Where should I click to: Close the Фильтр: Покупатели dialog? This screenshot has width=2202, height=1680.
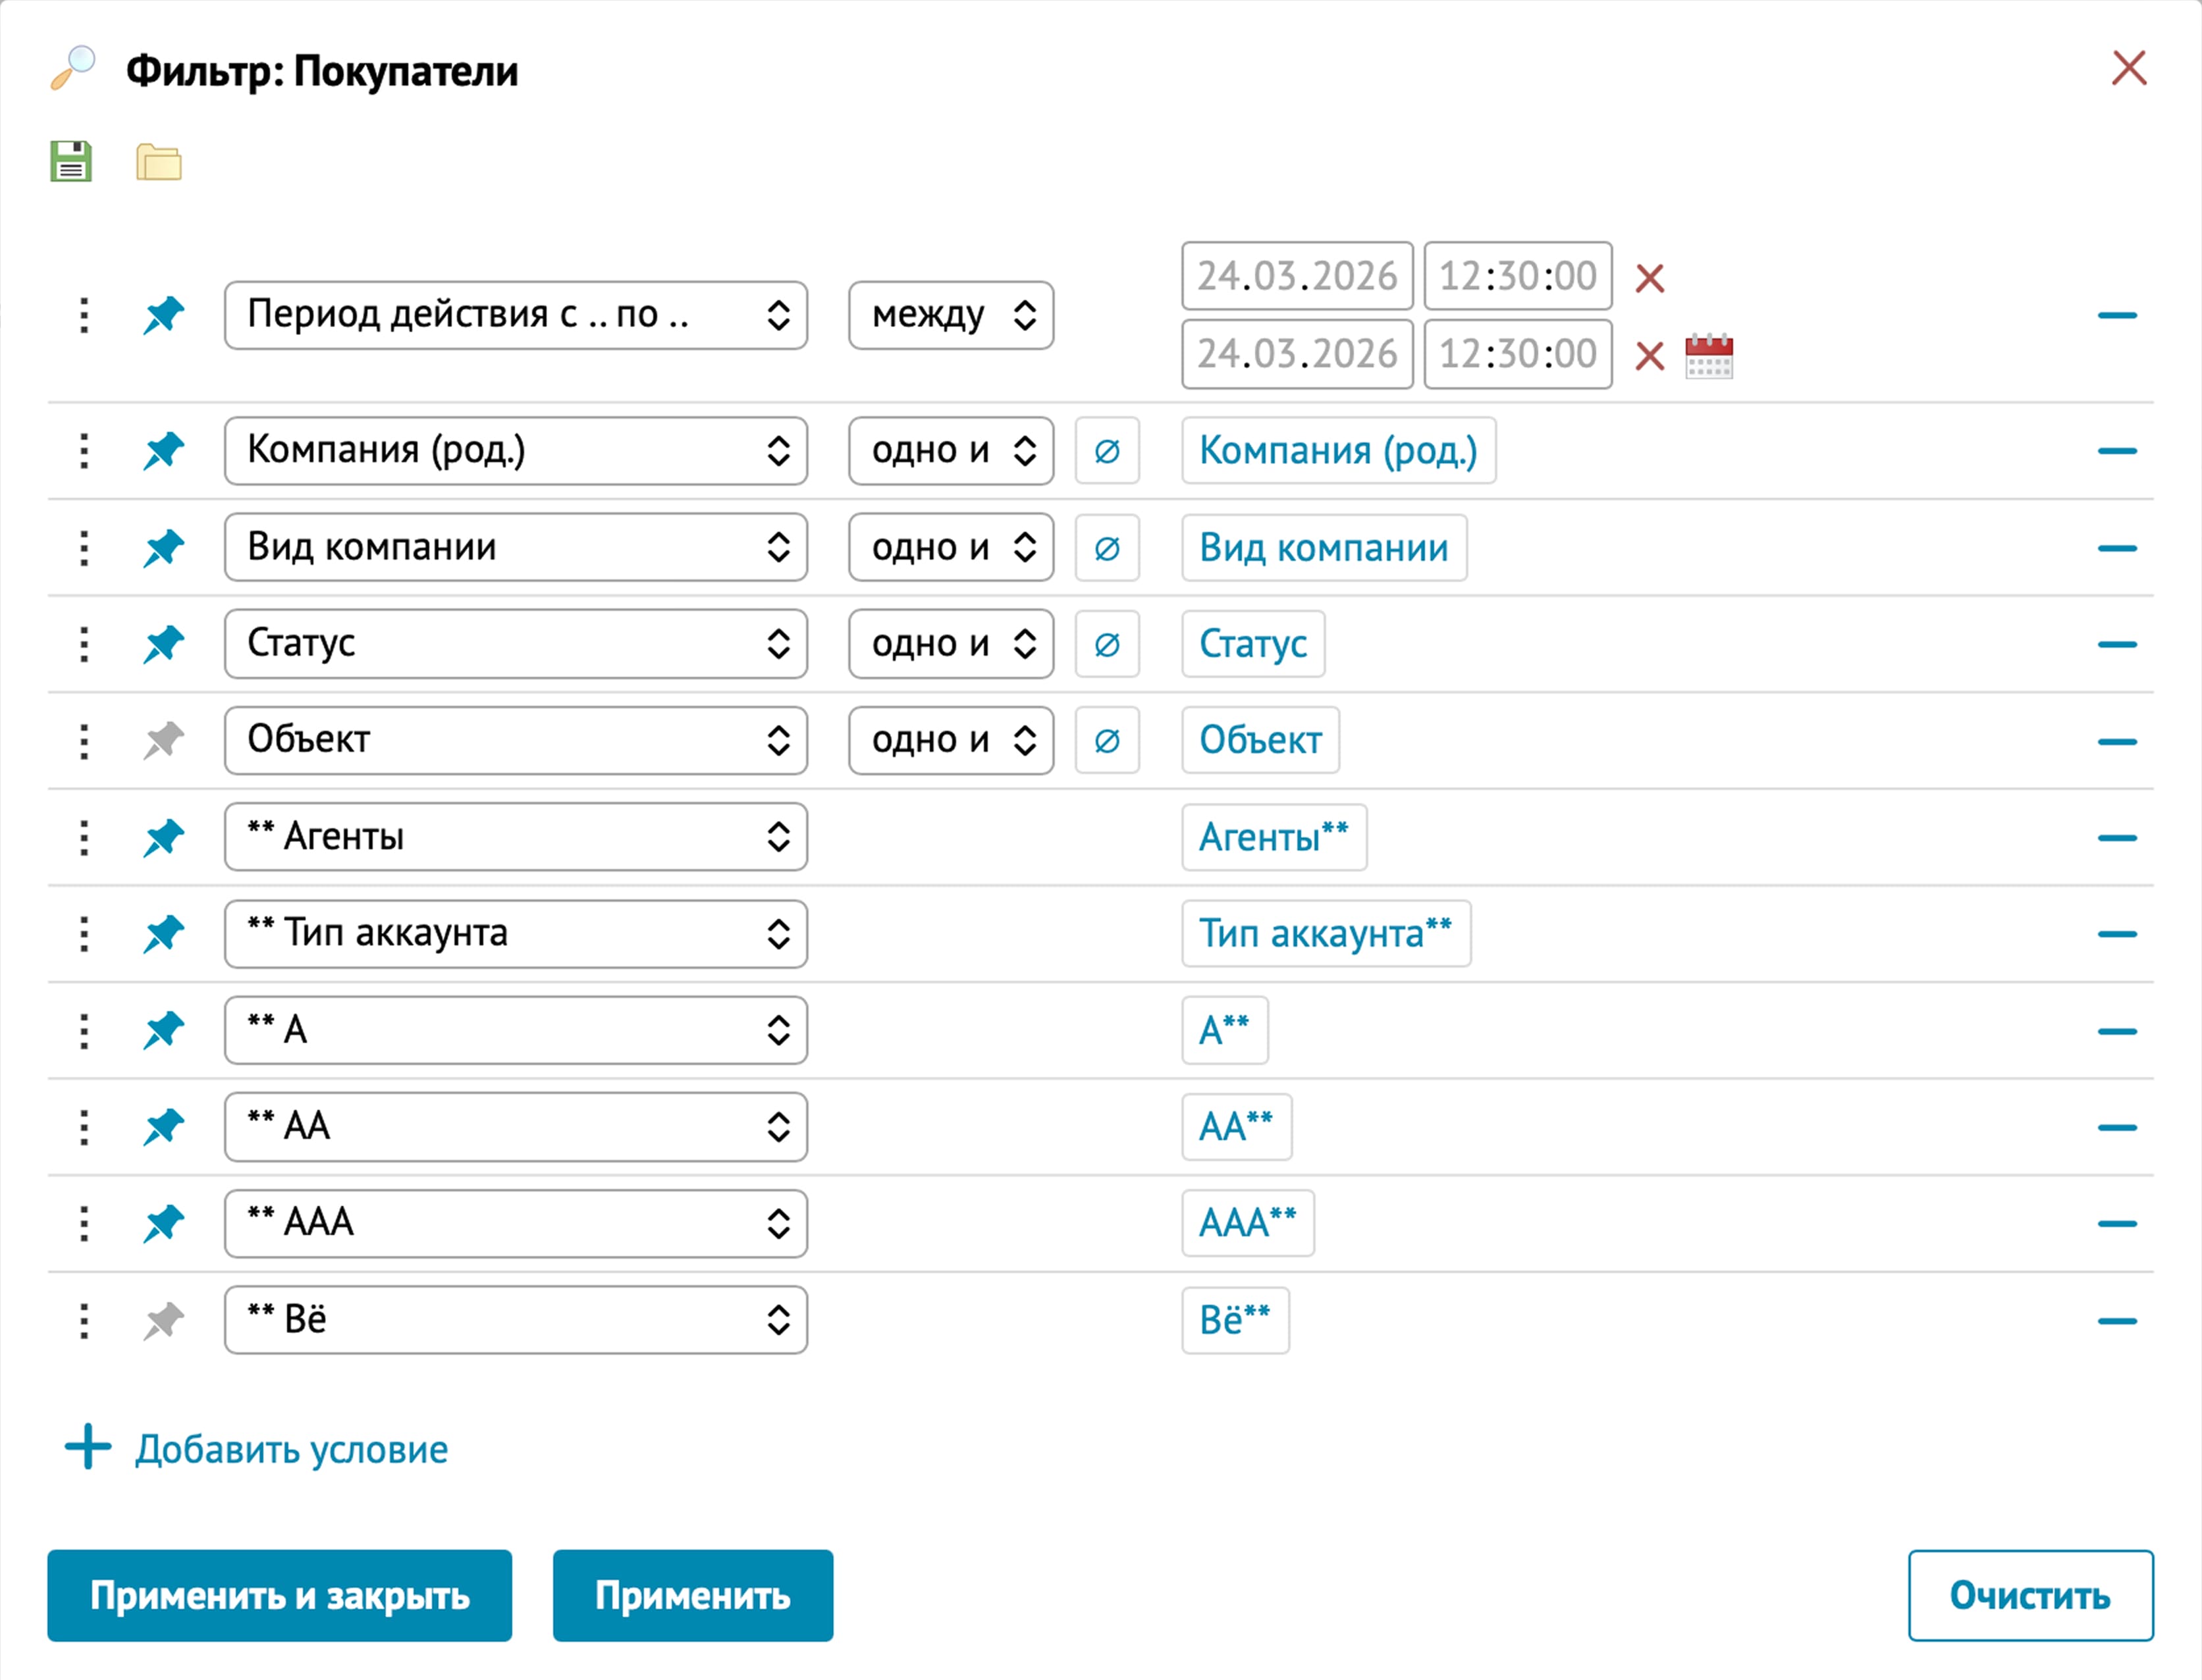(x=2128, y=69)
